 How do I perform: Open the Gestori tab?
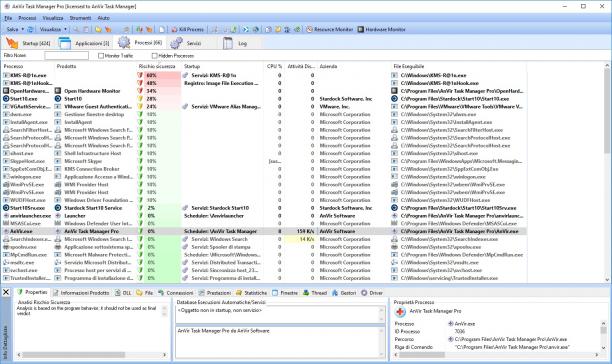tap(344, 293)
